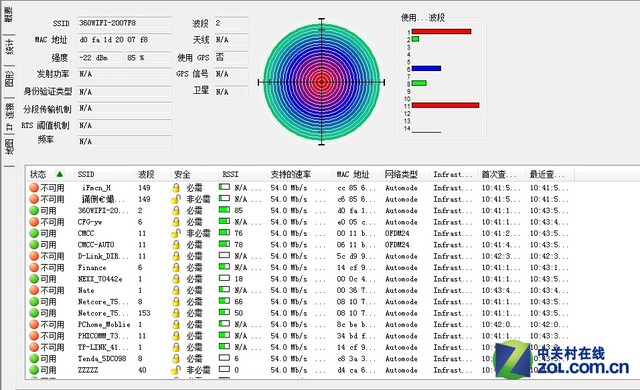Click the green status icon for CMCC-AUTO
640x390 pixels.
point(34,245)
